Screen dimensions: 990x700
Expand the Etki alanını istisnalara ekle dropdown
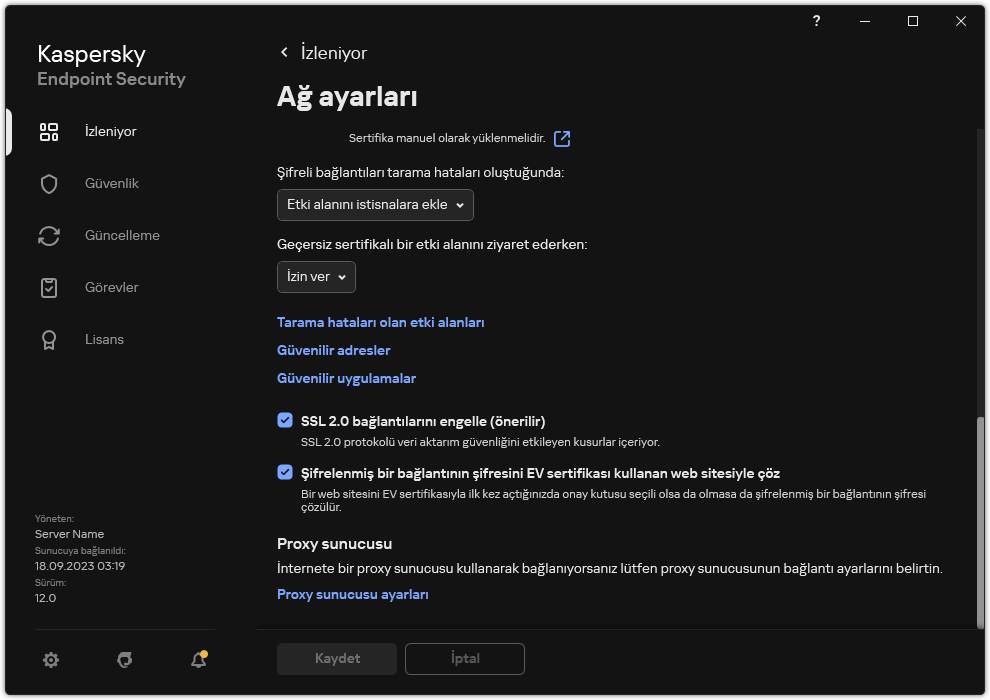(x=375, y=205)
